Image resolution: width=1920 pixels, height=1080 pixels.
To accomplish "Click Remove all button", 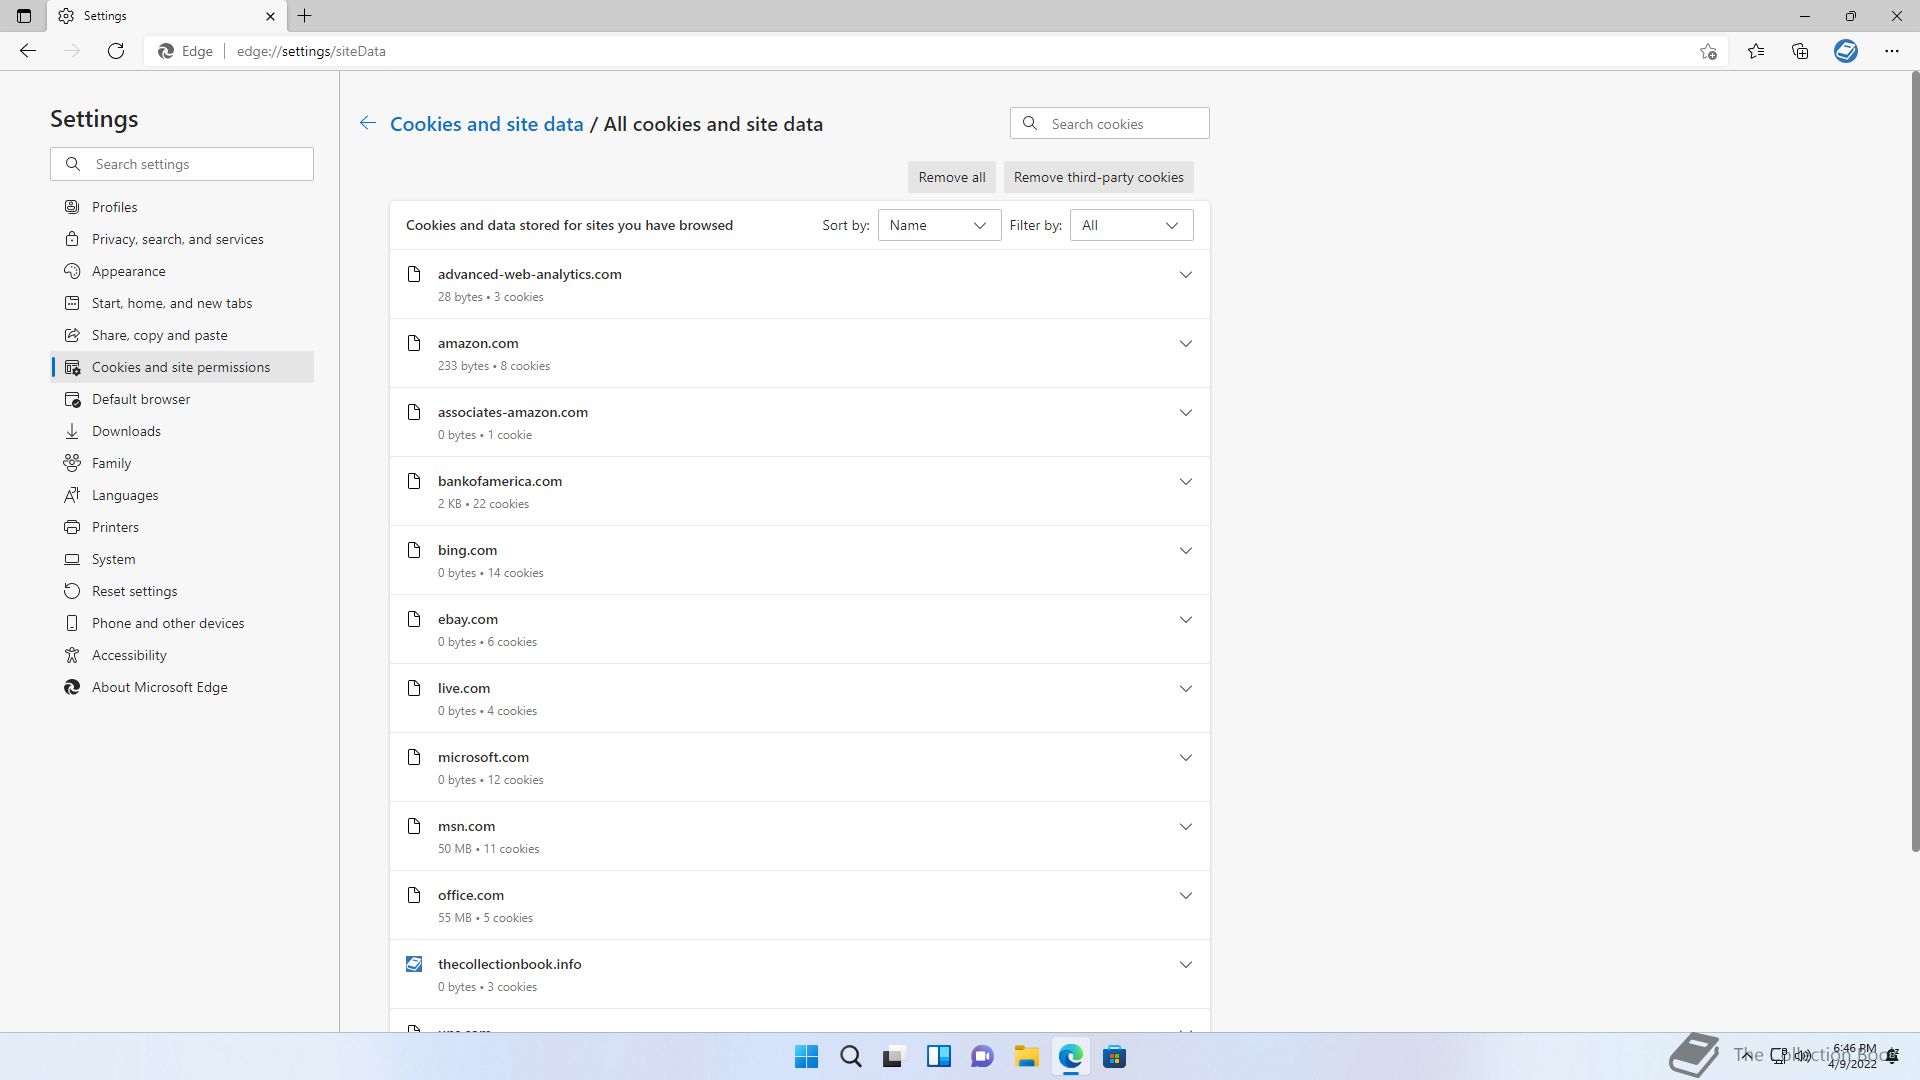I will (x=951, y=177).
